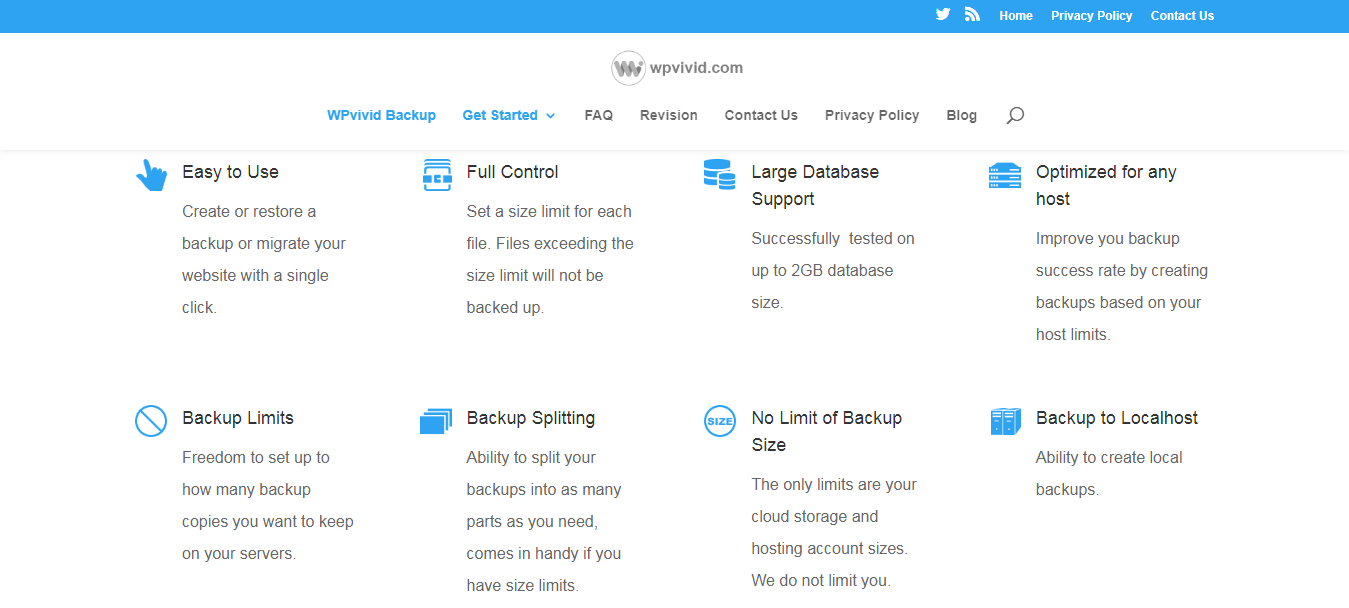Click 'Ability to split your backups' paragraph
Image resolution: width=1349 pixels, height=608 pixels.
tap(544, 521)
